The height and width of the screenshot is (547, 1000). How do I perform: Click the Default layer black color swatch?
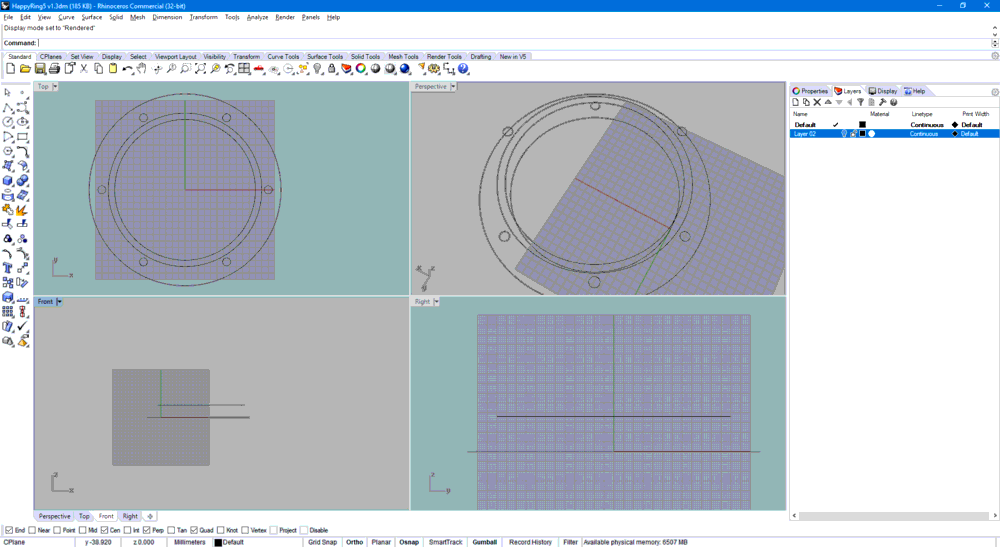tap(862, 125)
